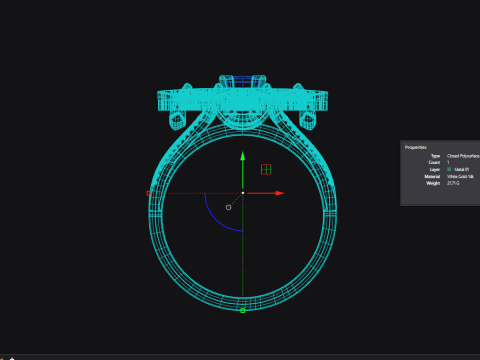
Task: Click the Properties panel title
Action: (416, 147)
